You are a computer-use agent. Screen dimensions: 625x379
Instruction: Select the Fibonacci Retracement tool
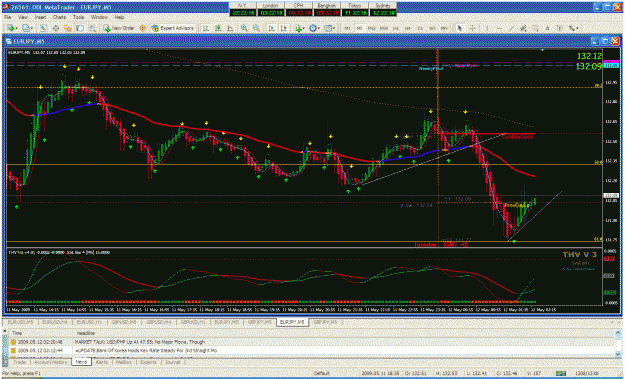(x=535, y=28)
